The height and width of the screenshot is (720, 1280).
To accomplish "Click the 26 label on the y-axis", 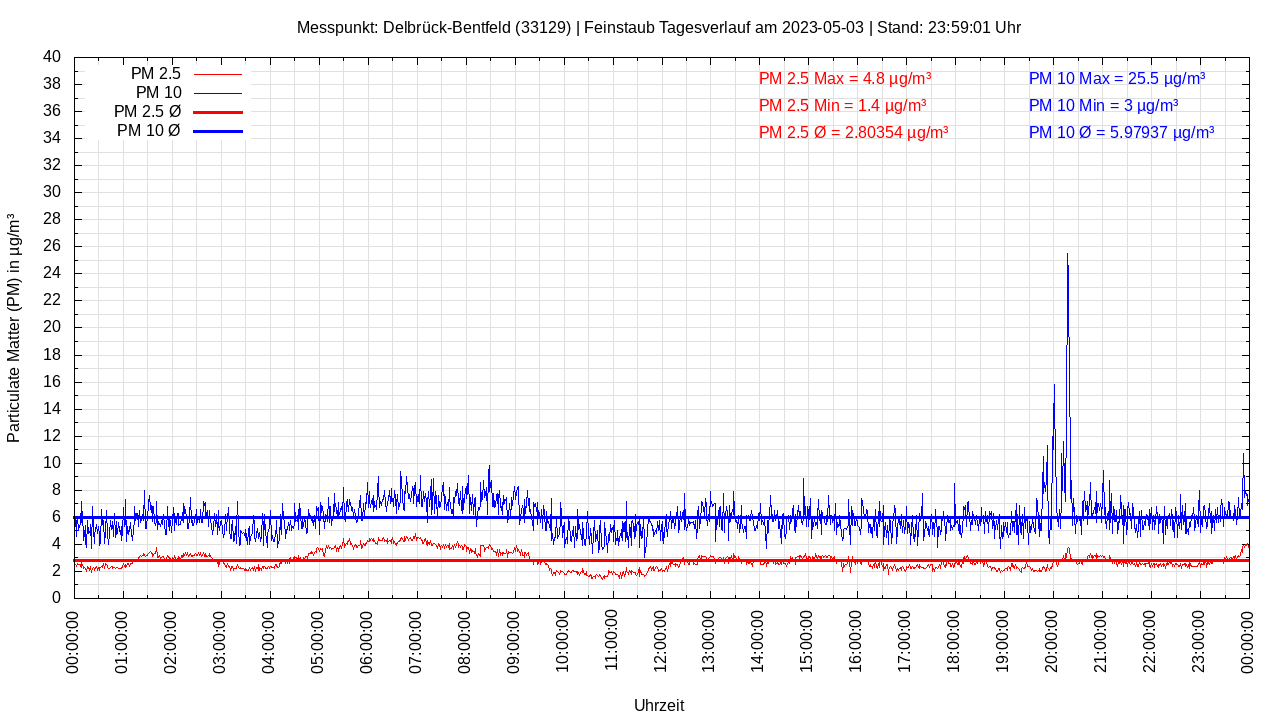I will (x=52, y=246).
